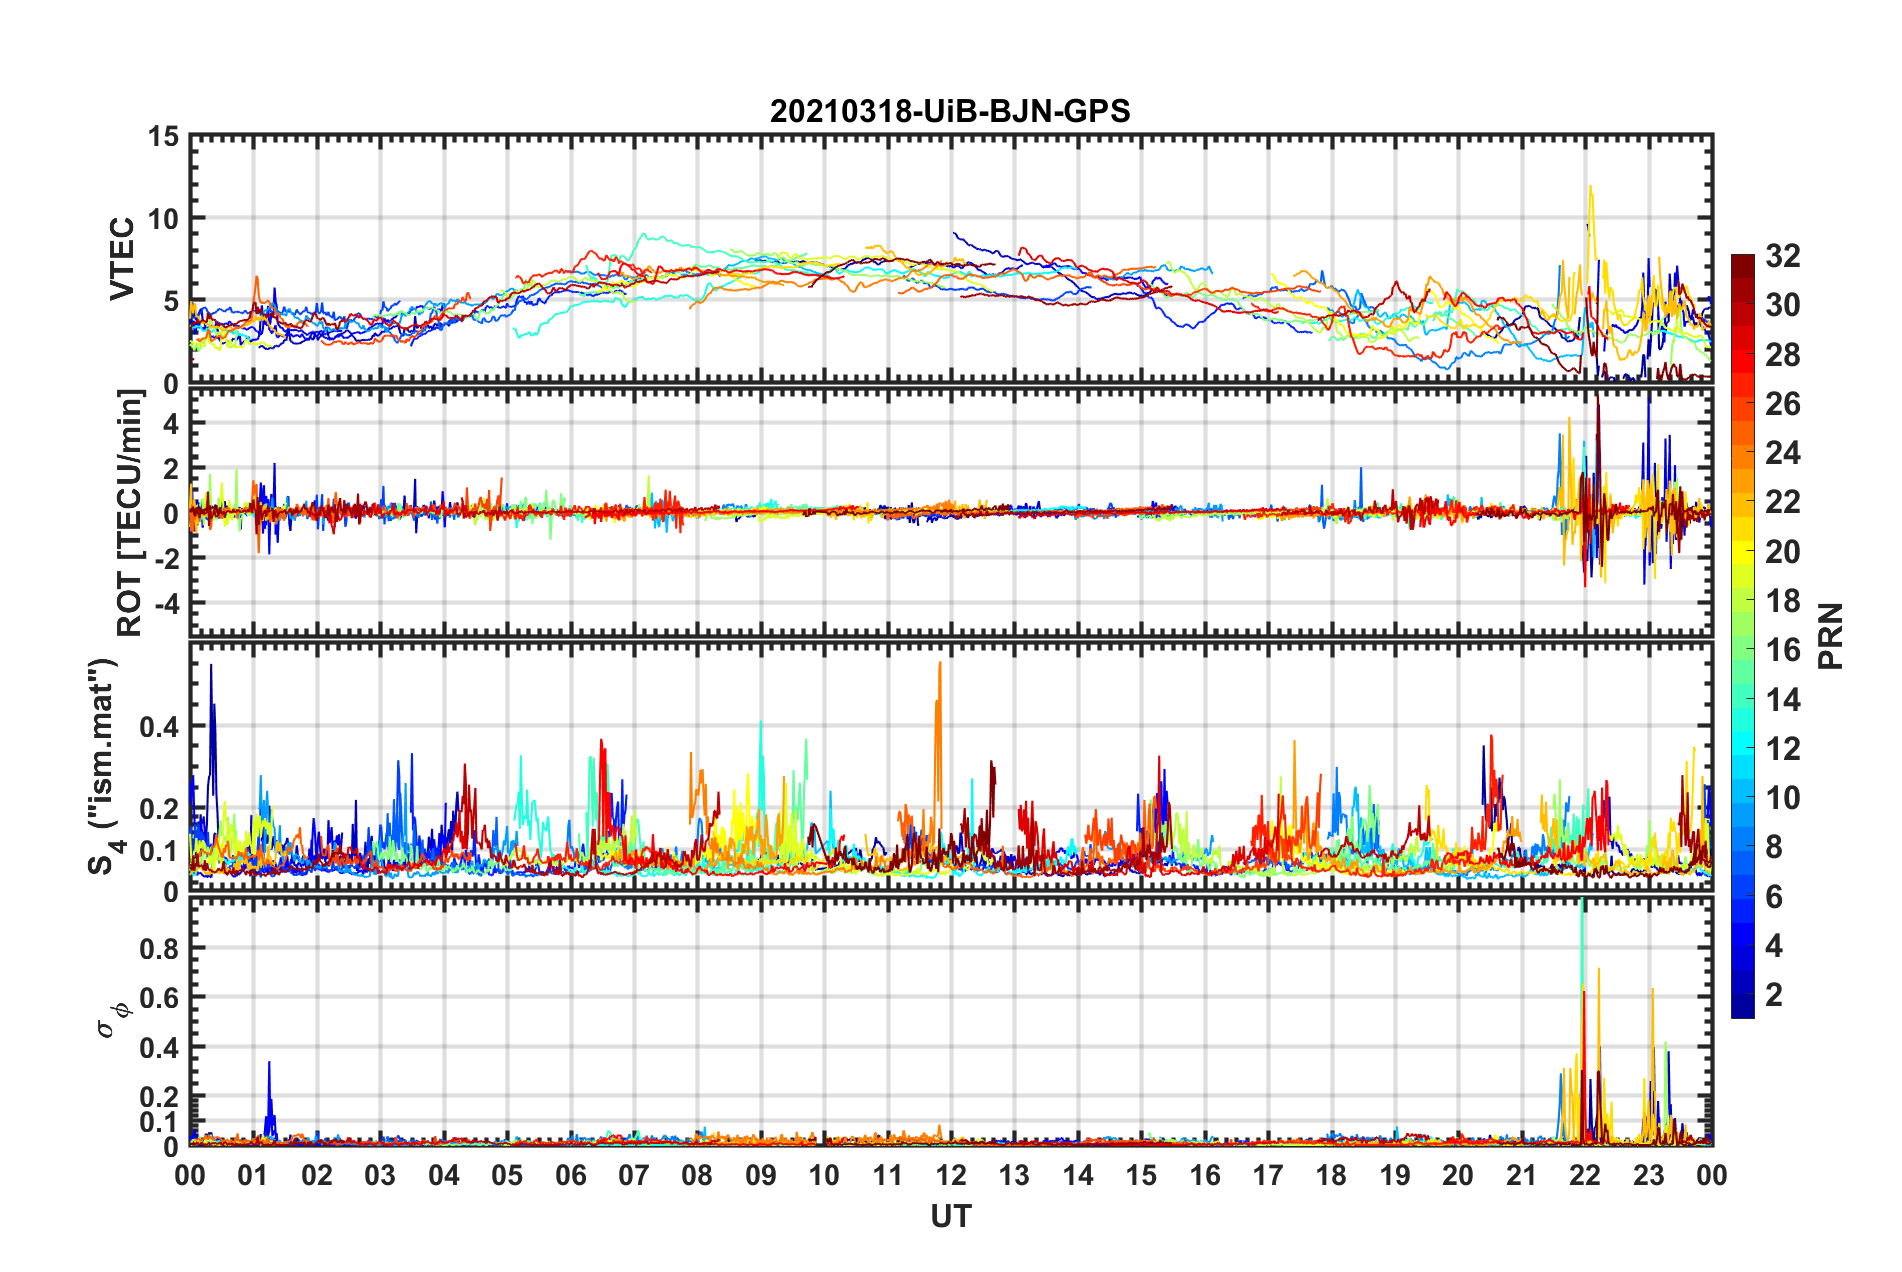Click UT axis hour label 19

pos(1395,1176)
